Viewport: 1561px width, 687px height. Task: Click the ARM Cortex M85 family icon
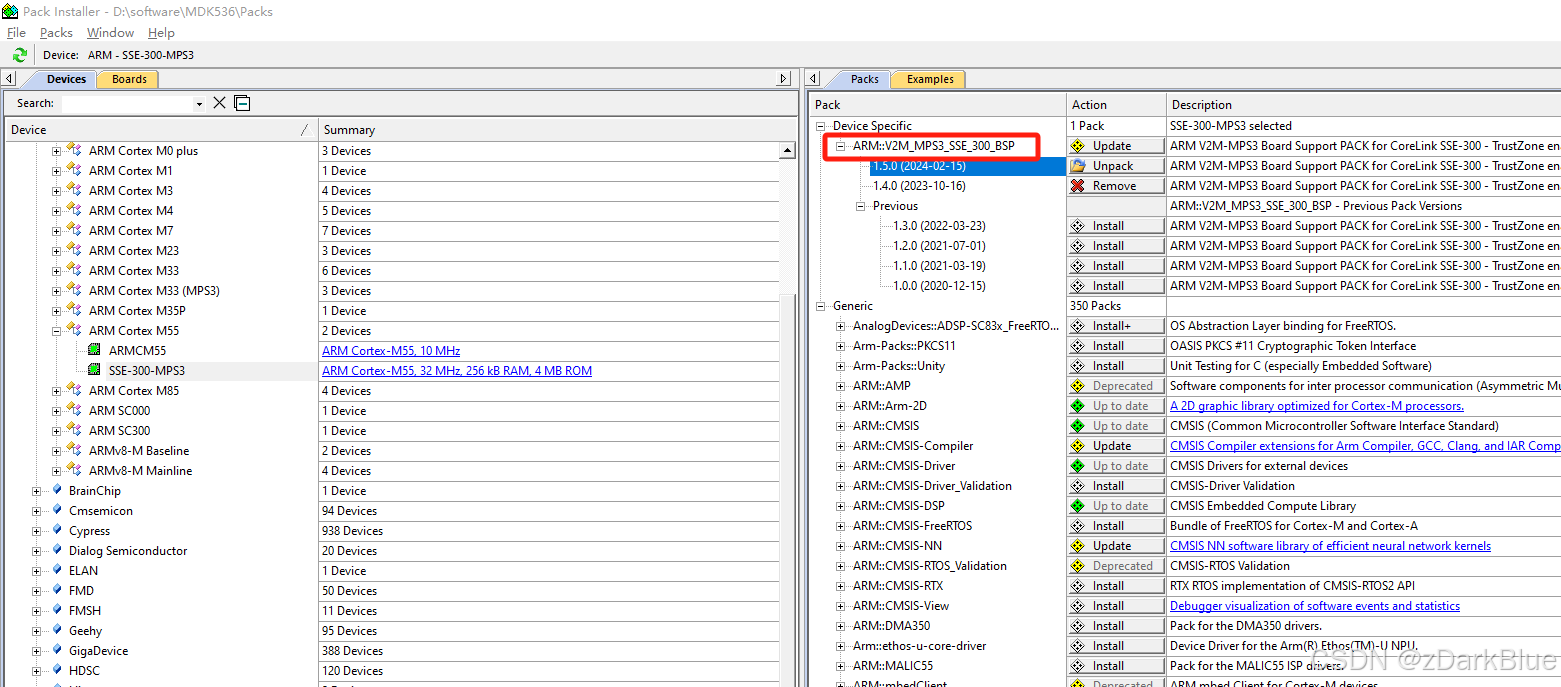click(x=74, y=390)
